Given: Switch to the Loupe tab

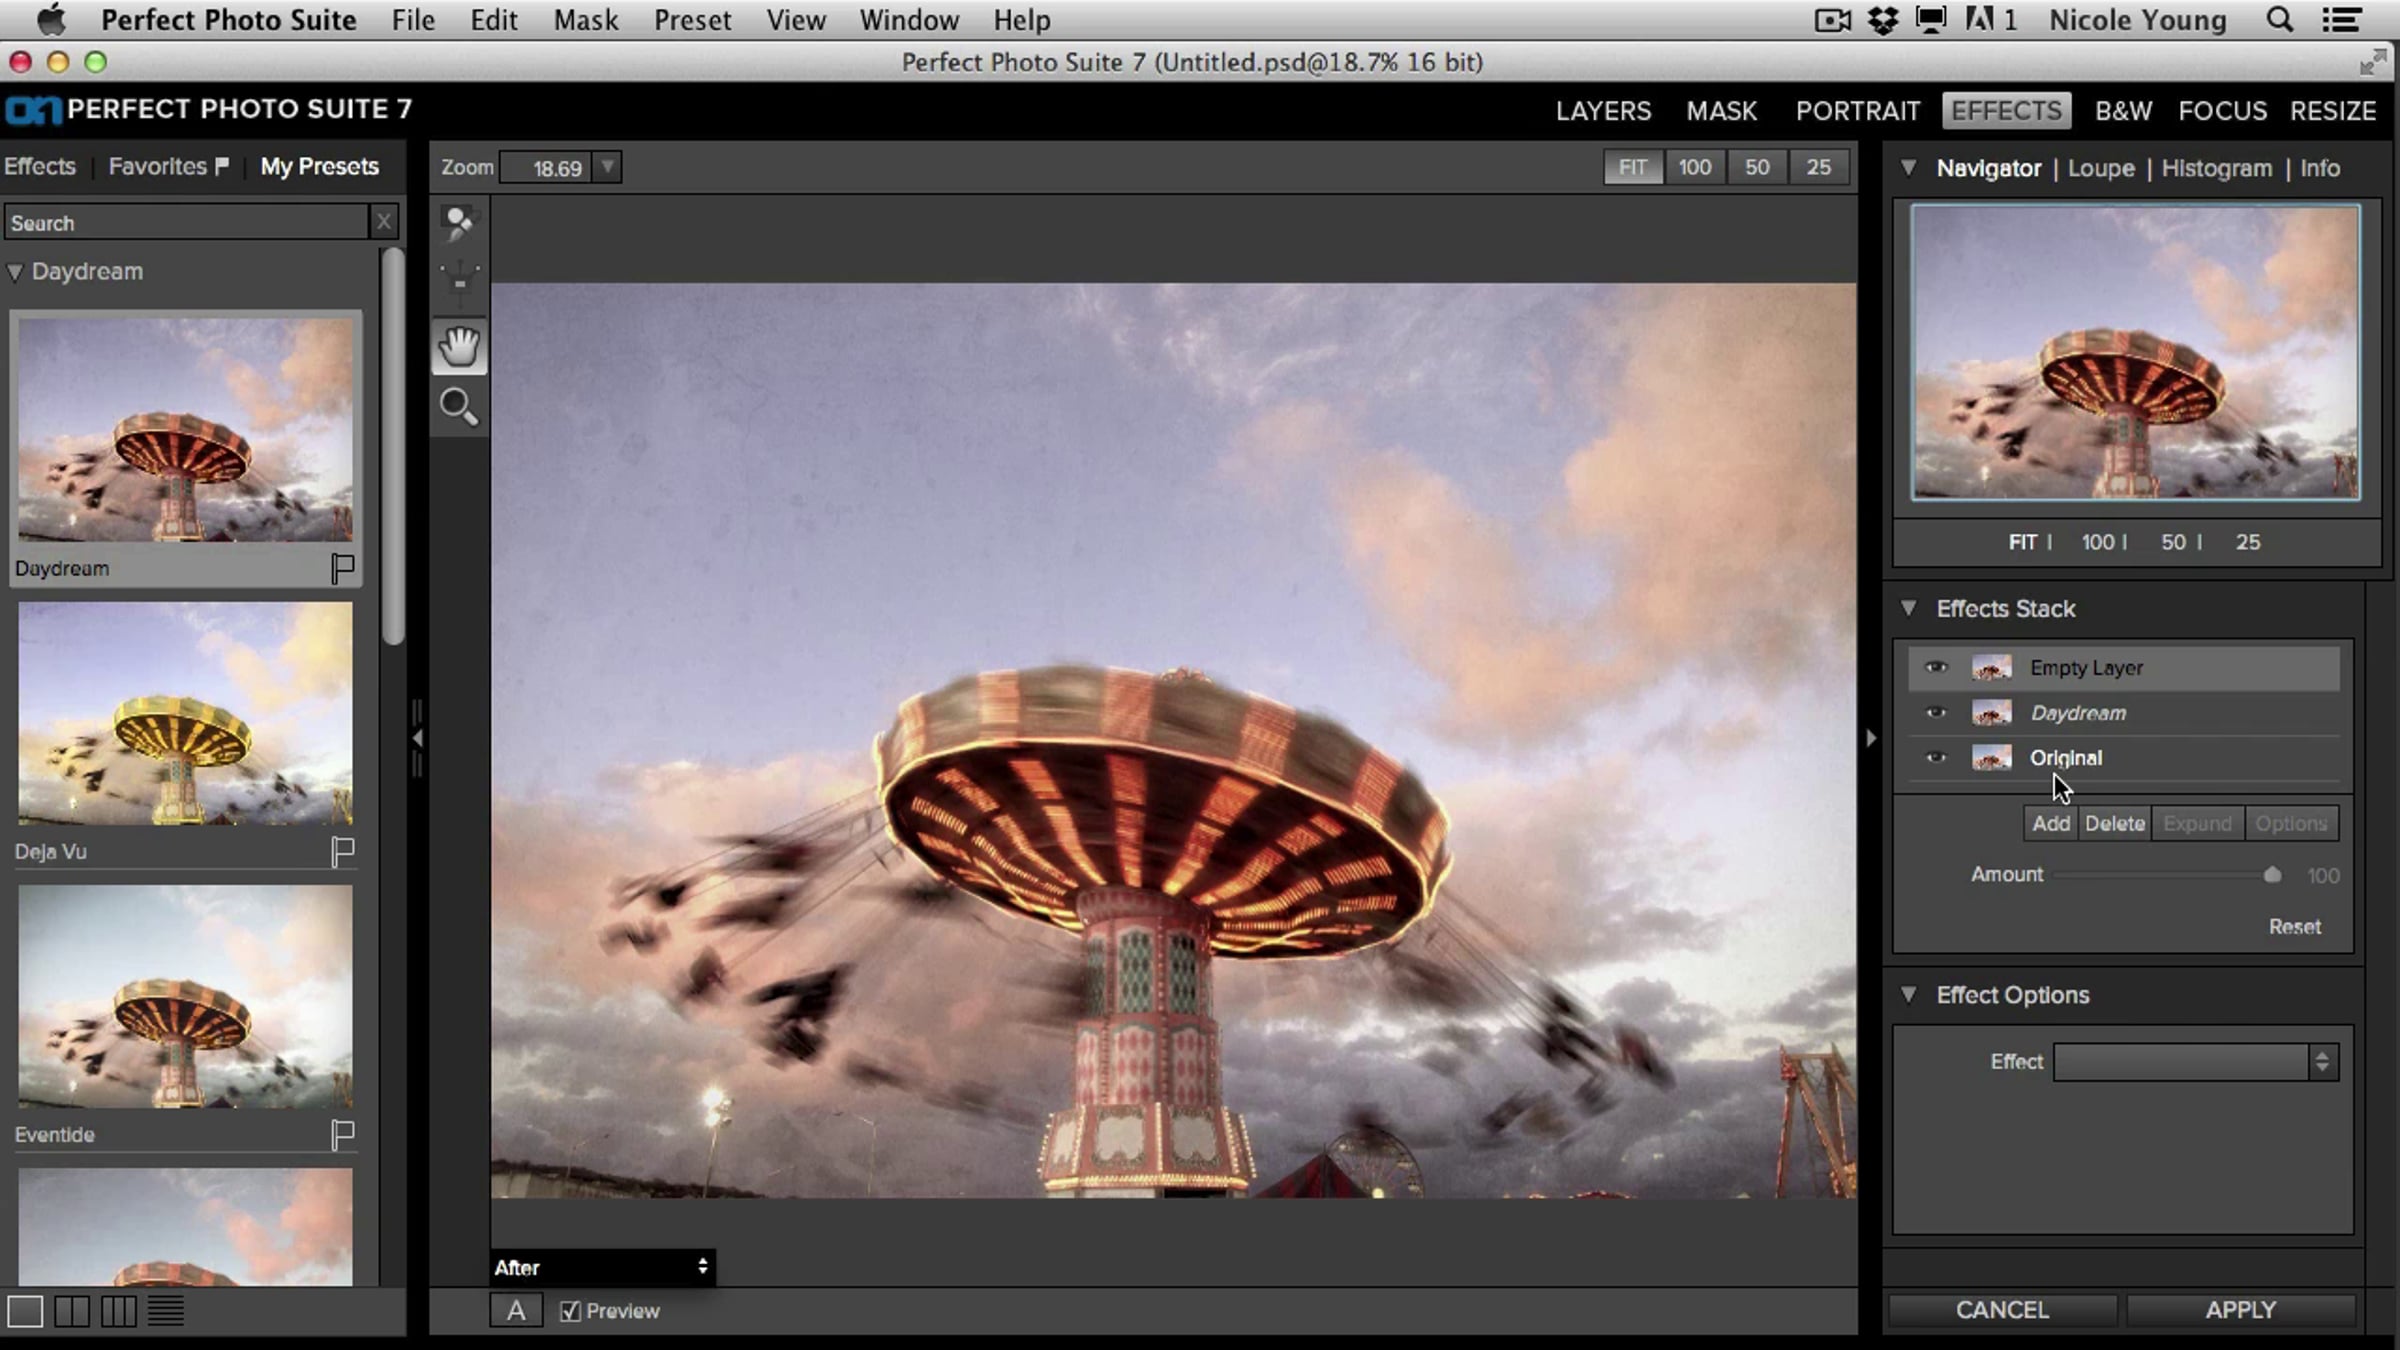Looking at the screenshot, I should (2101, 168).
